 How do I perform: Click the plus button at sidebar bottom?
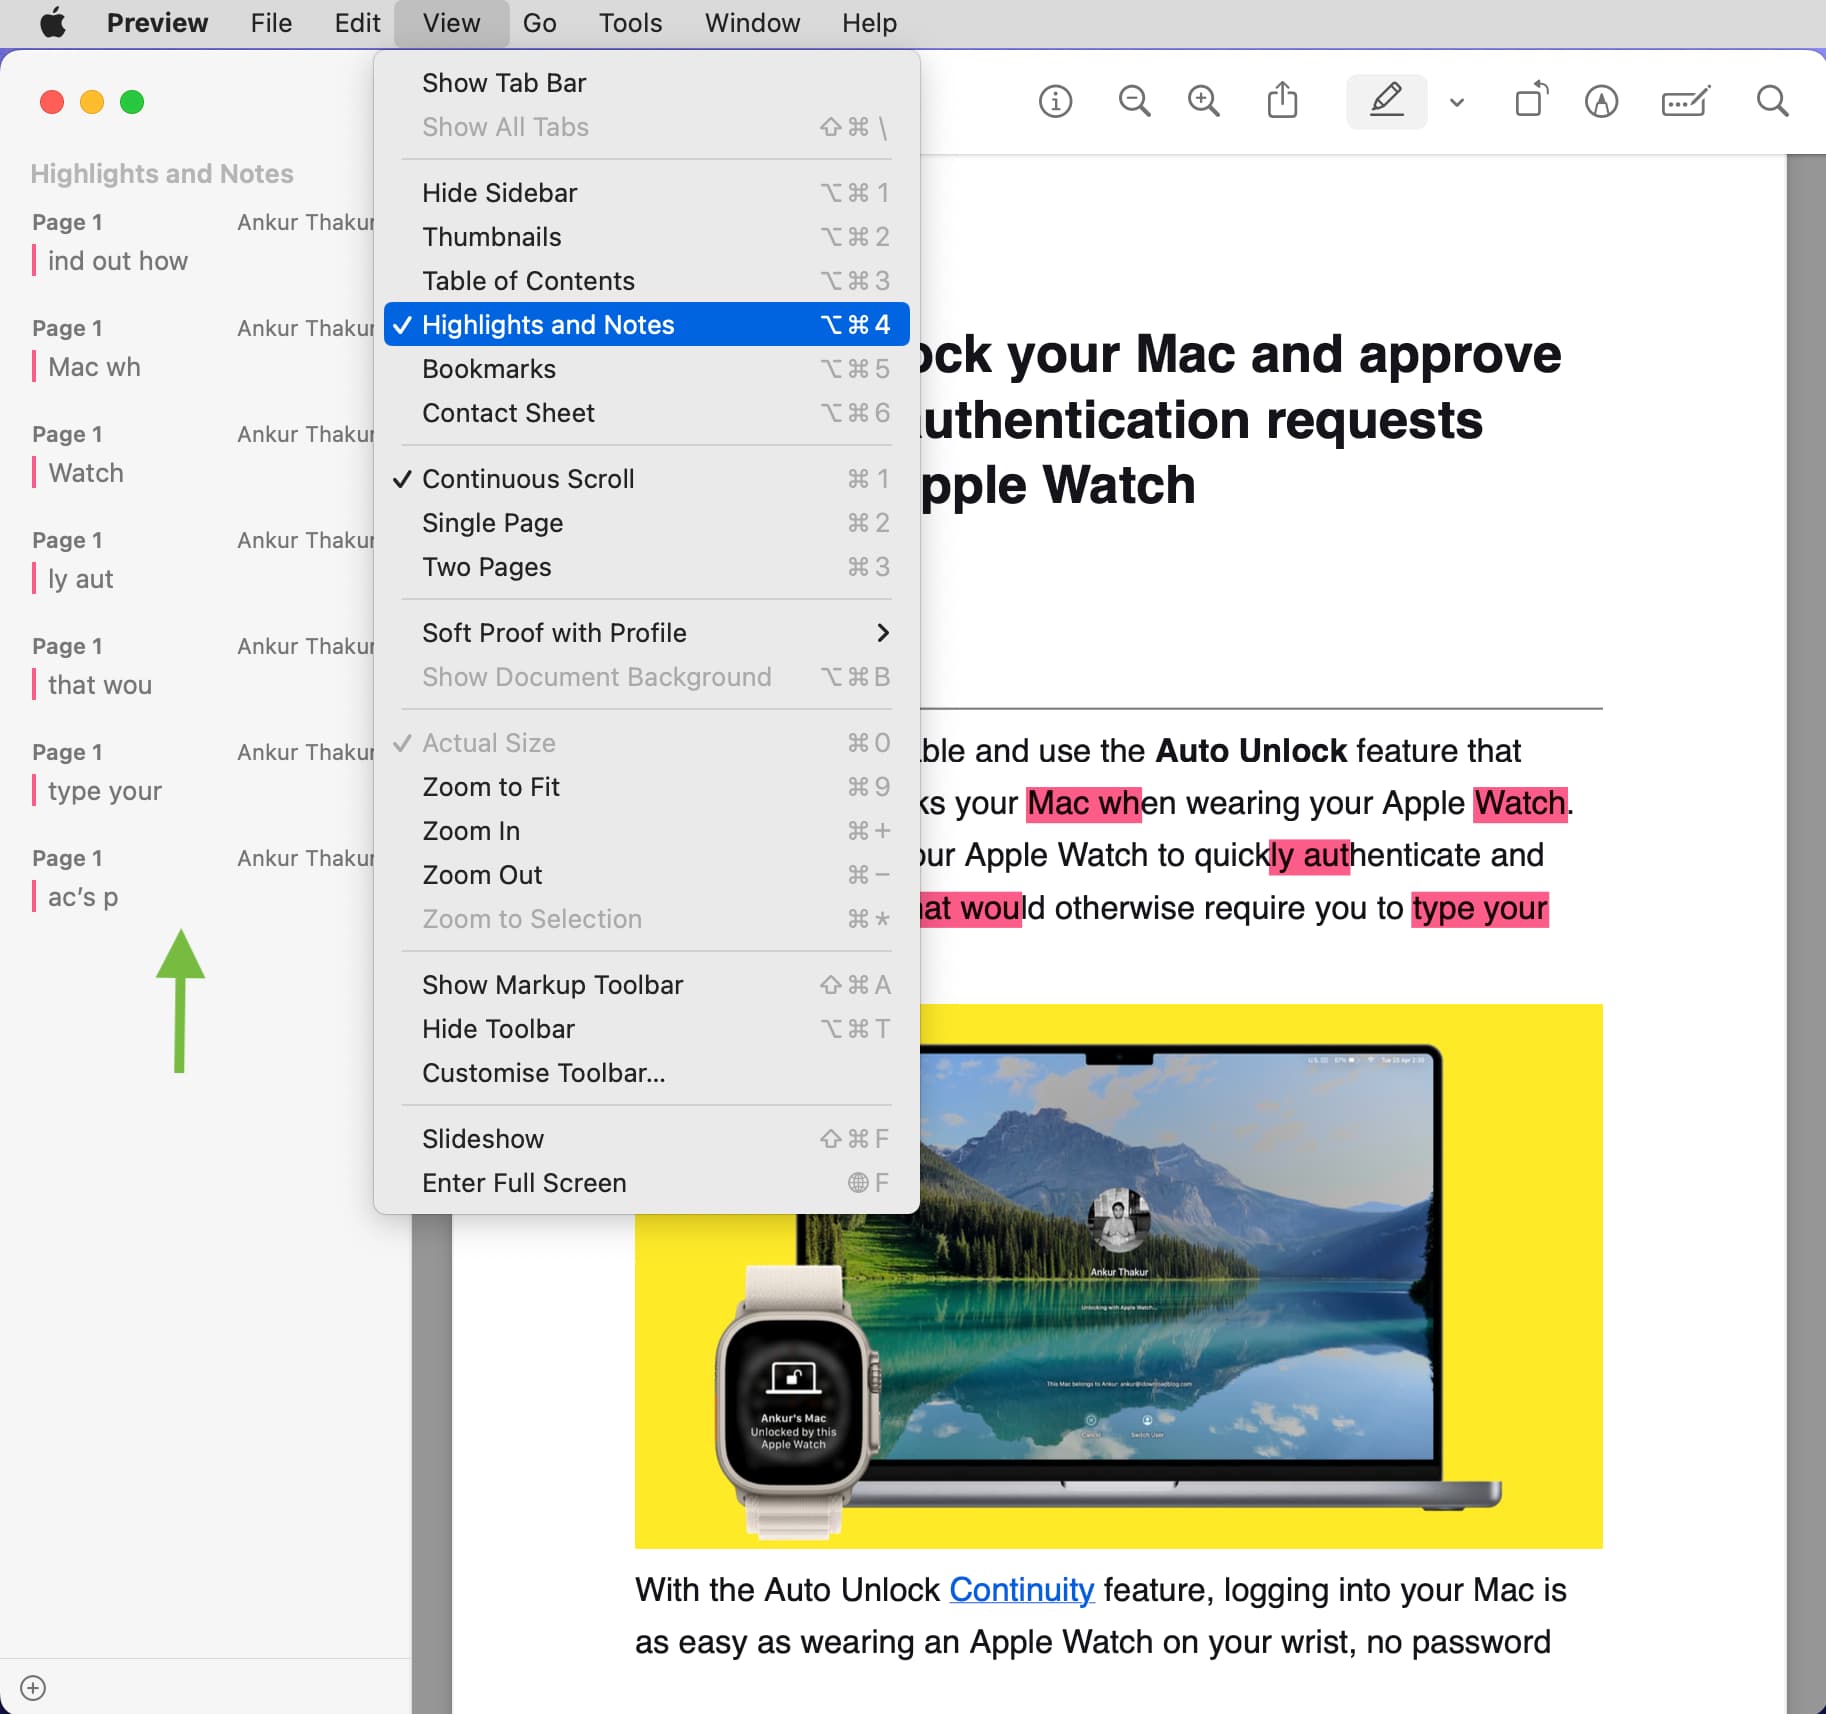coord(33,1688)
